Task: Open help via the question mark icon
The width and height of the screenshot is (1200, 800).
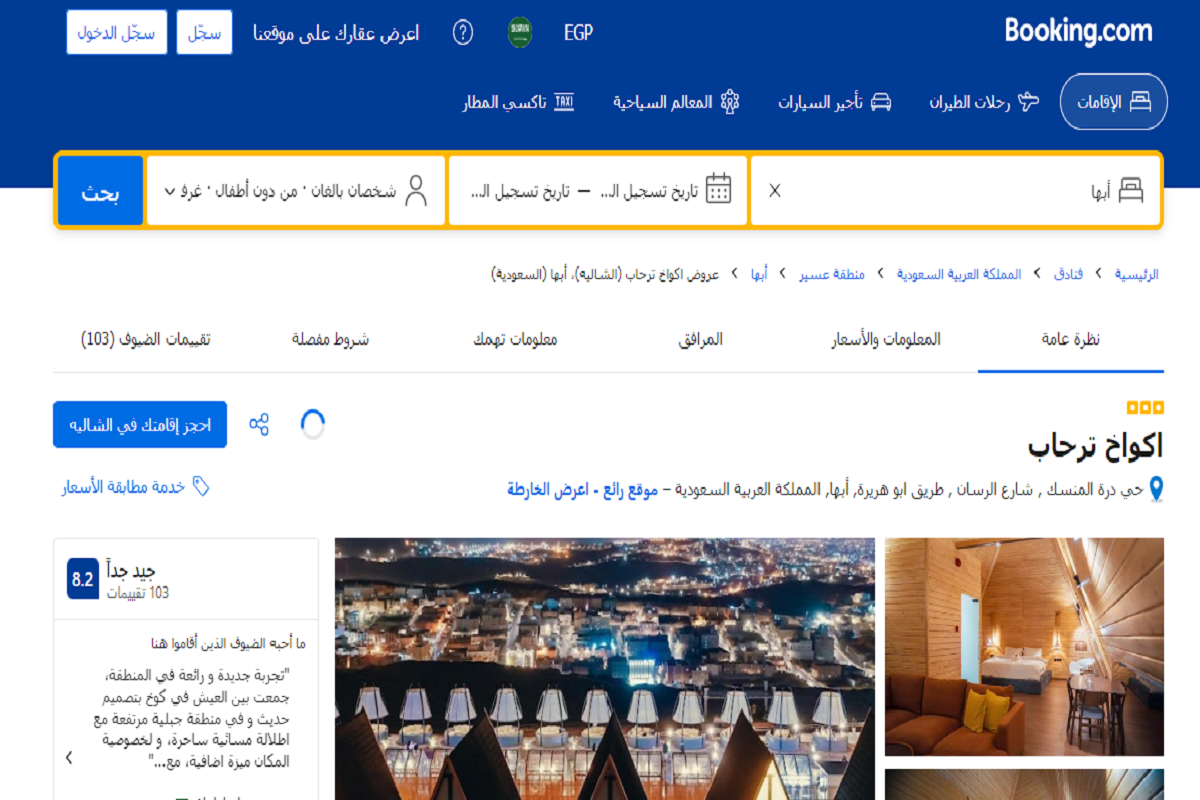Action: pyautogui.click(x=462, y=32)
